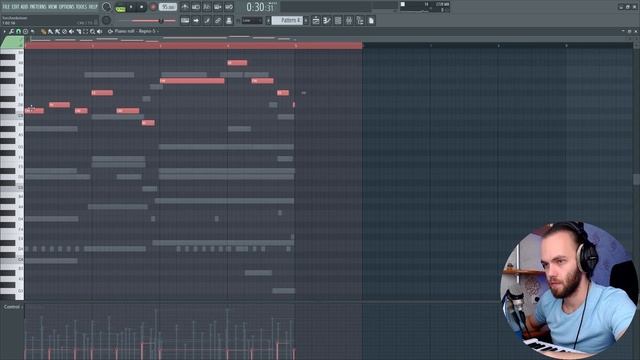Click the tempo display showing 95

(168, 7)
